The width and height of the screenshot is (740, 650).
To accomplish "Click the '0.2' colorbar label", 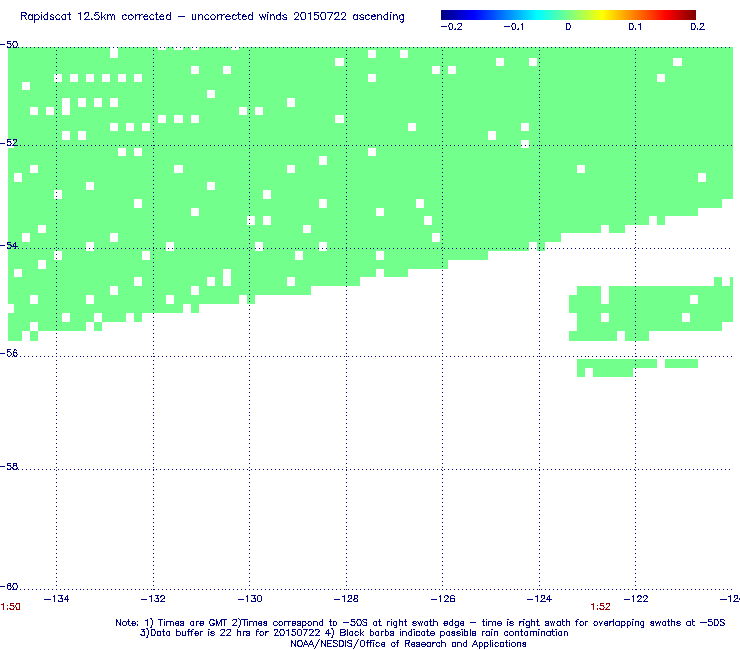I will [x=698, y=27].
